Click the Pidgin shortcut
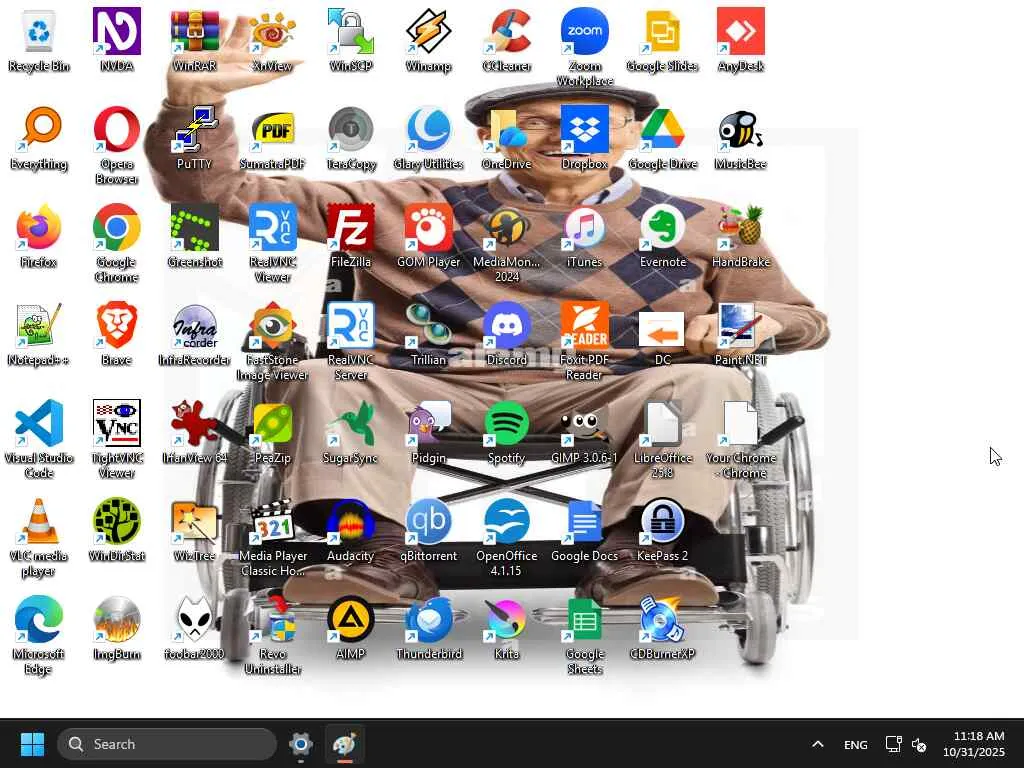The height and width of the screenshot is (768, 1024). [428, 432]
